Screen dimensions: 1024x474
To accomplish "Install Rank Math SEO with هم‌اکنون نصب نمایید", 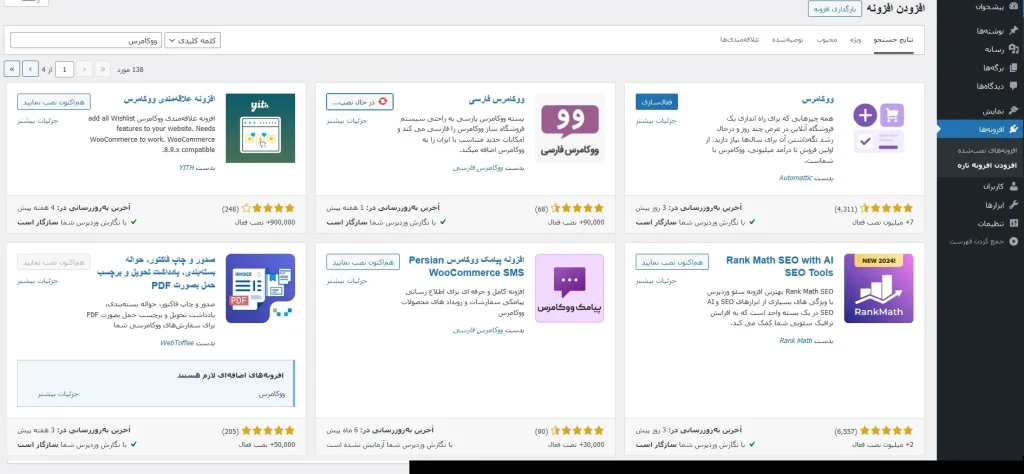I will coord(668,261).
